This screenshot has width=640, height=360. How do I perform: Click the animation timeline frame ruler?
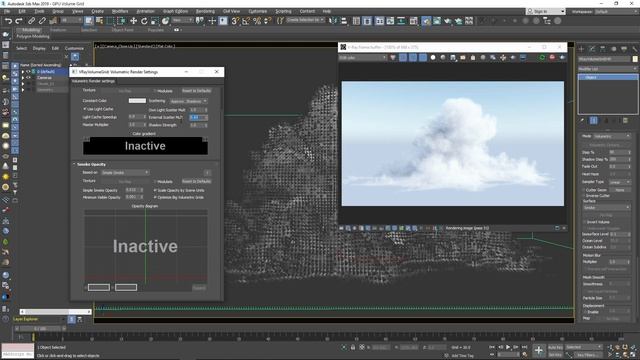(x=327, y=337)
